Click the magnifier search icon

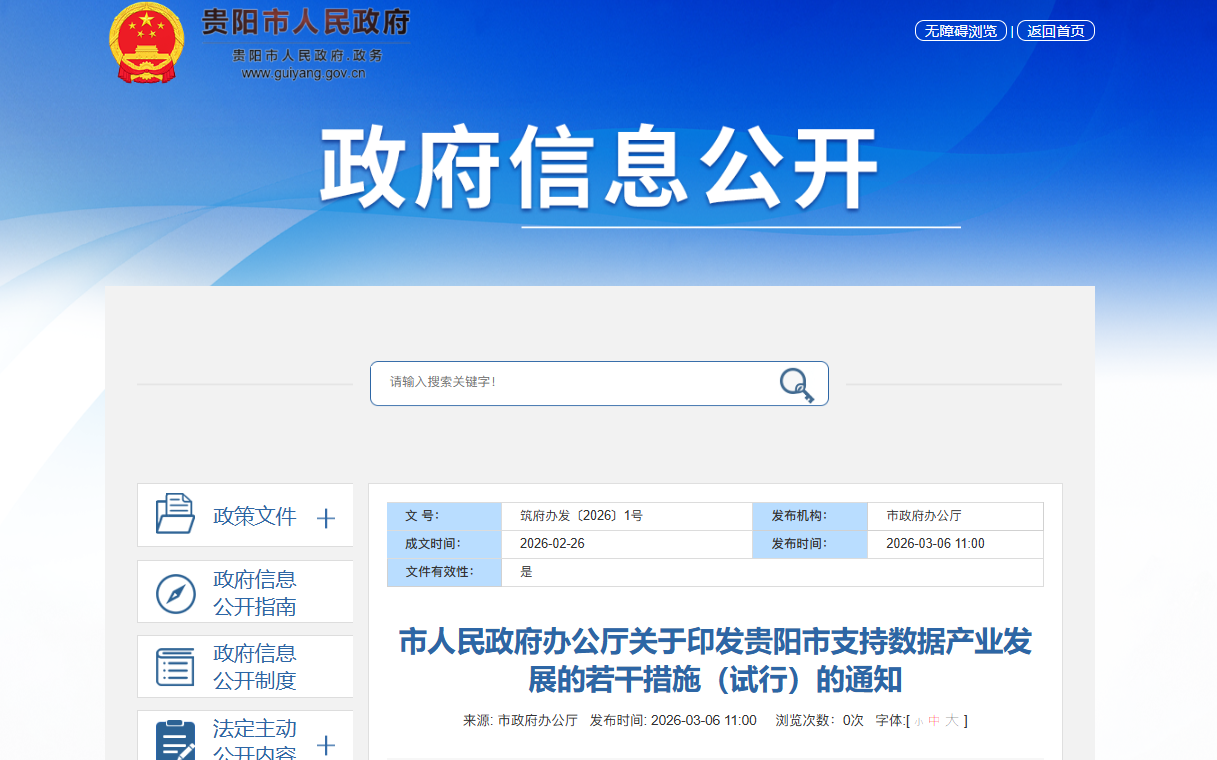tap(796, 385)
